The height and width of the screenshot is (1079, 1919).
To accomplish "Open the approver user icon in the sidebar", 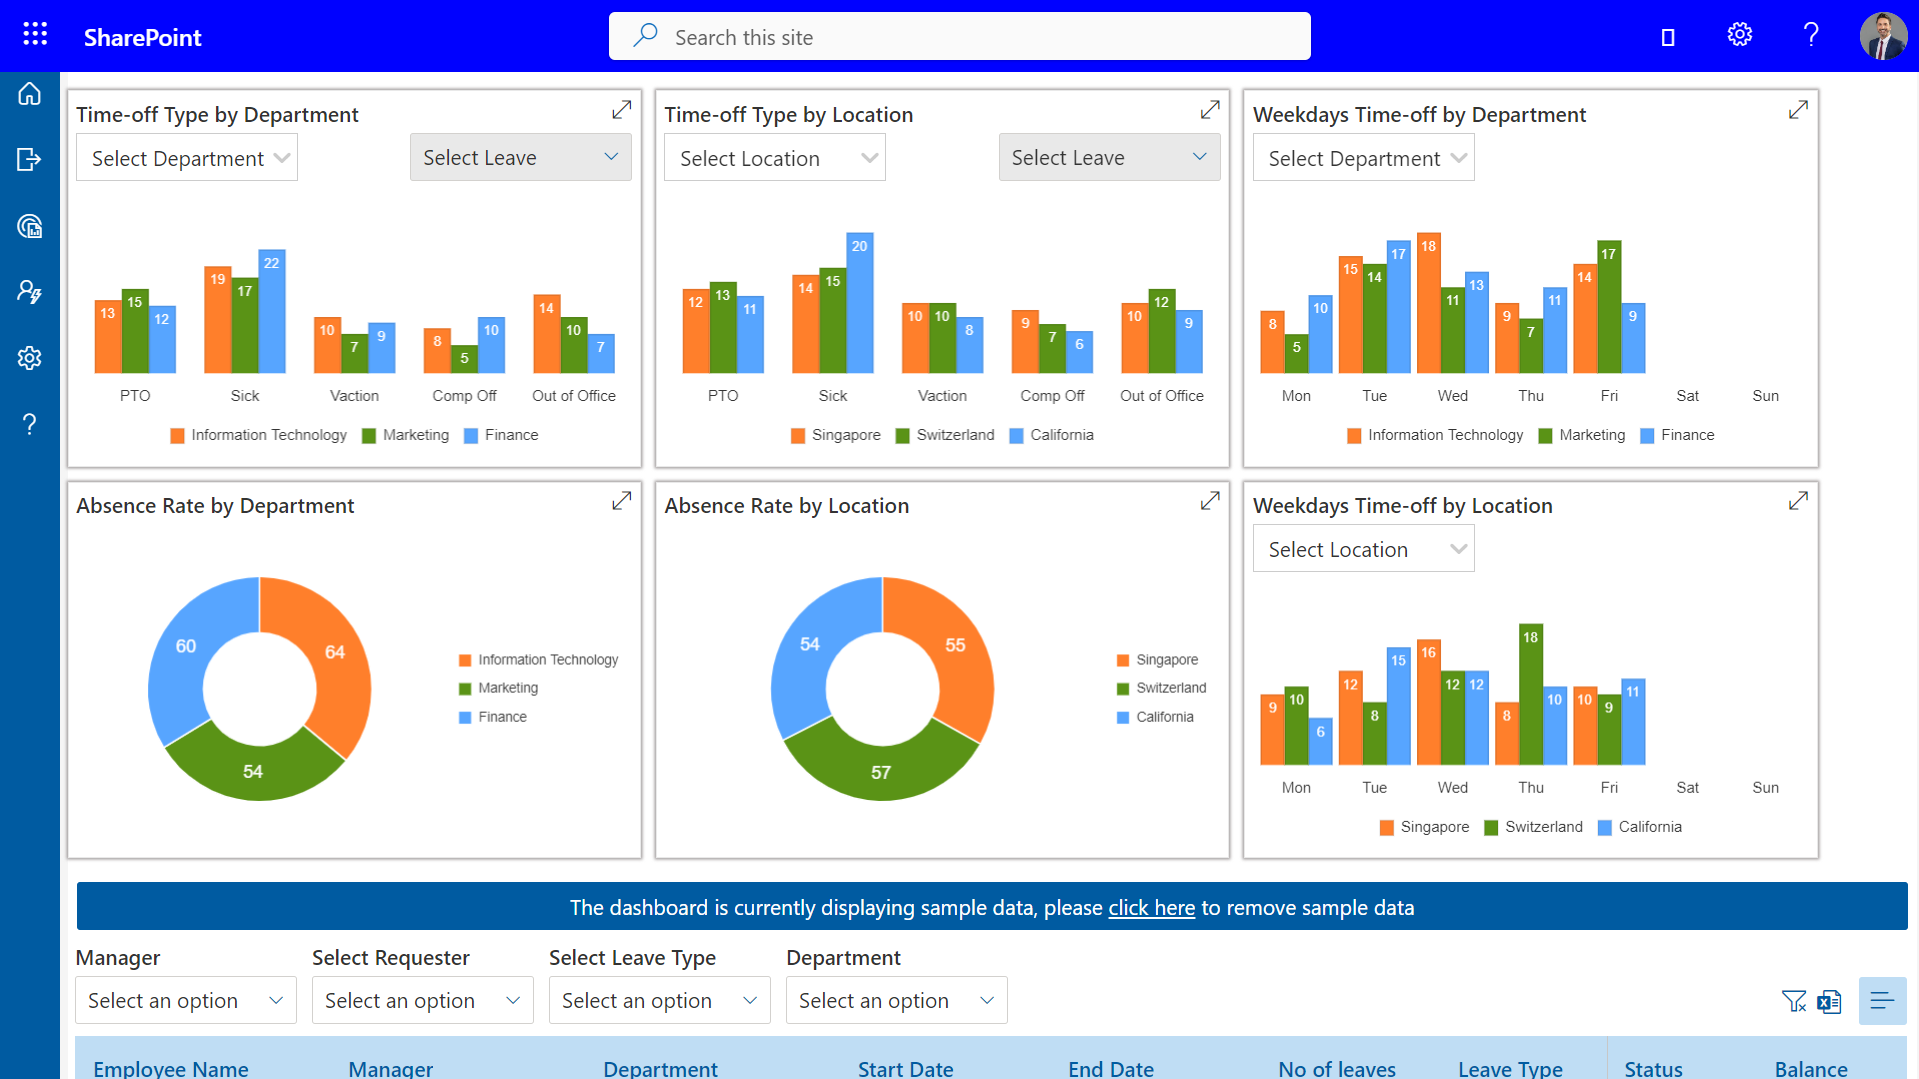I will click(30, 292).
